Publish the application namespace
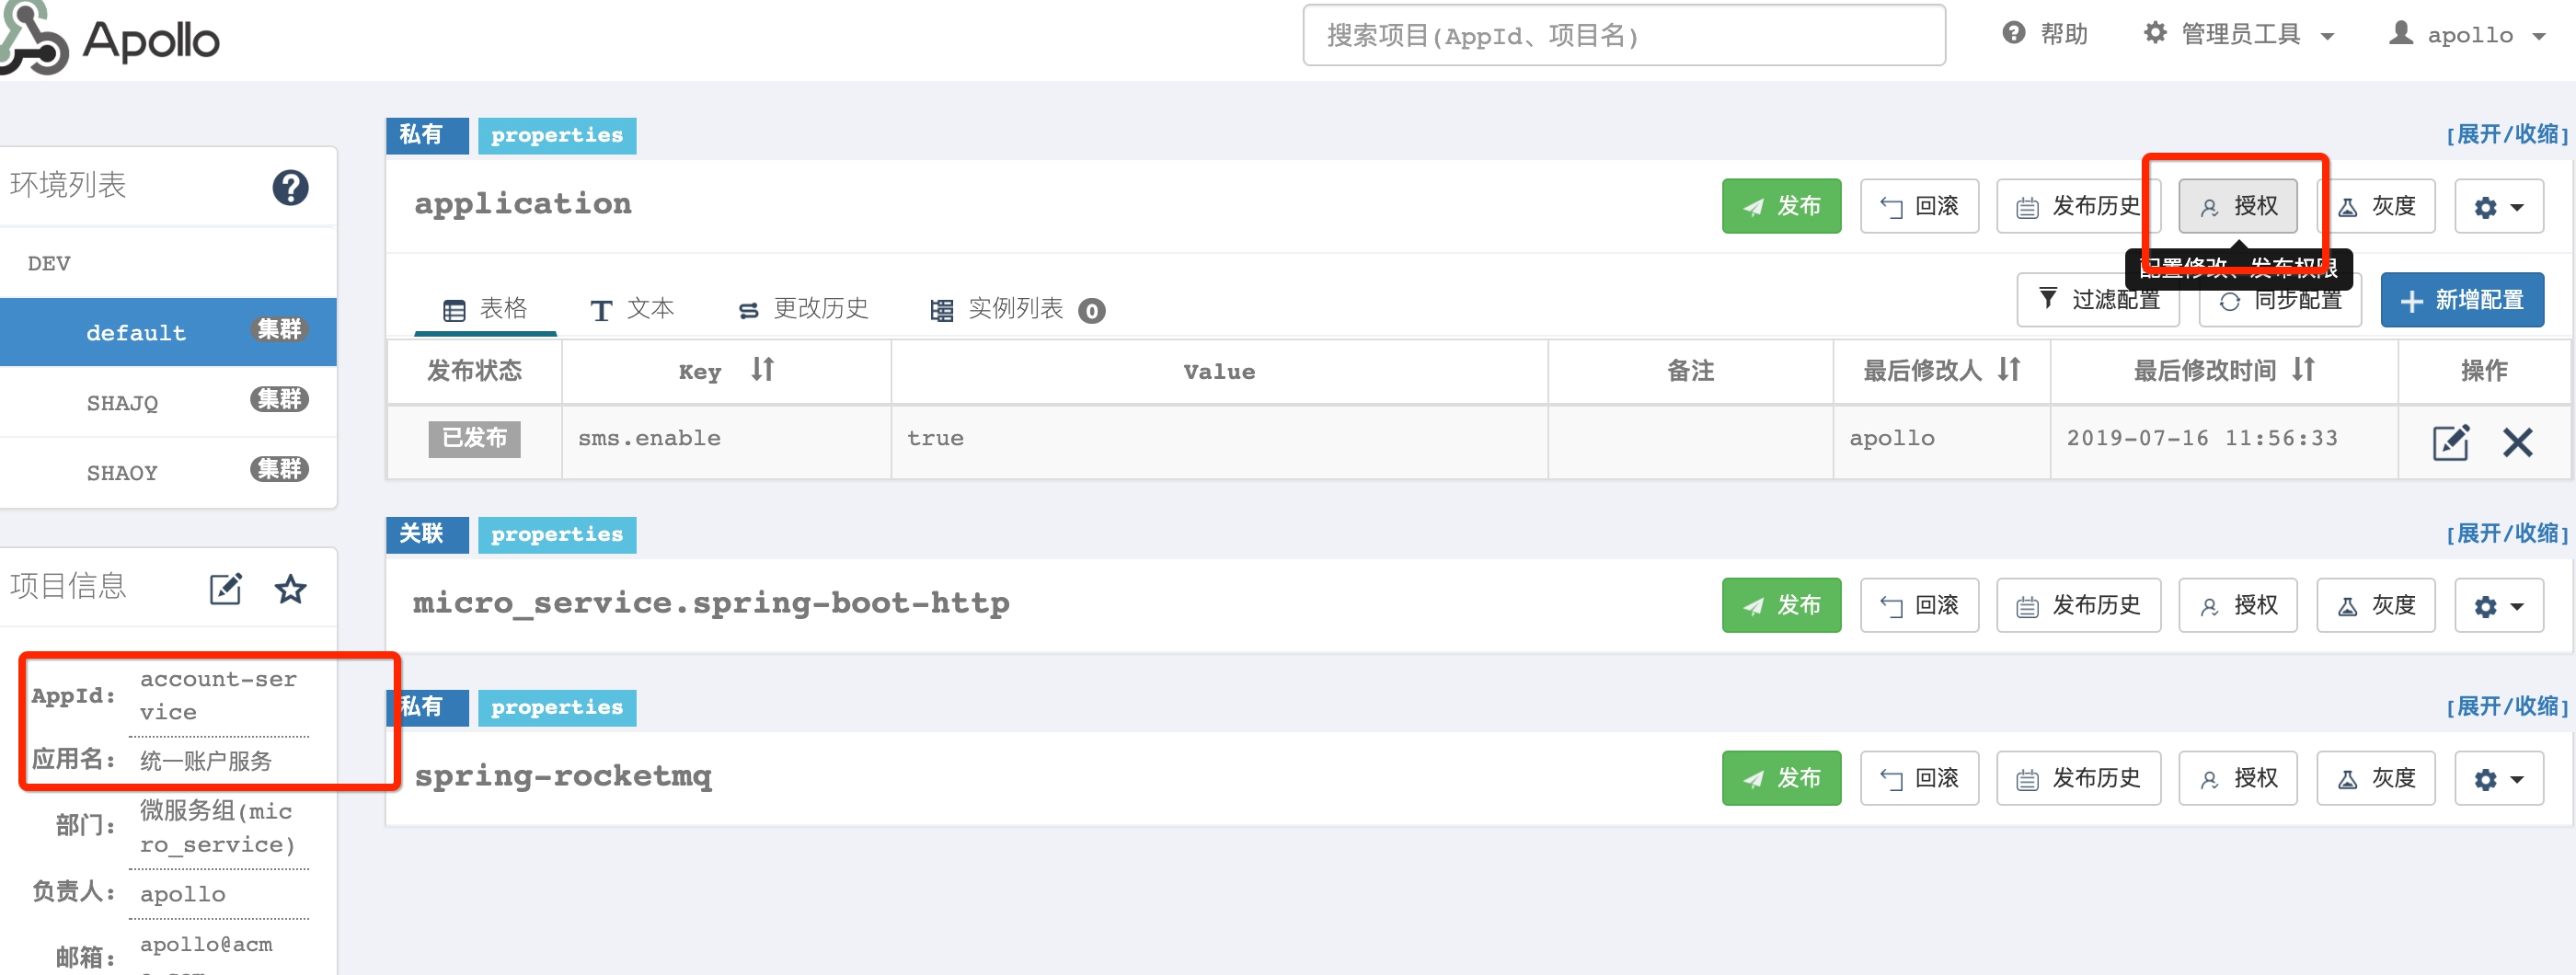 coord(1781,206)
